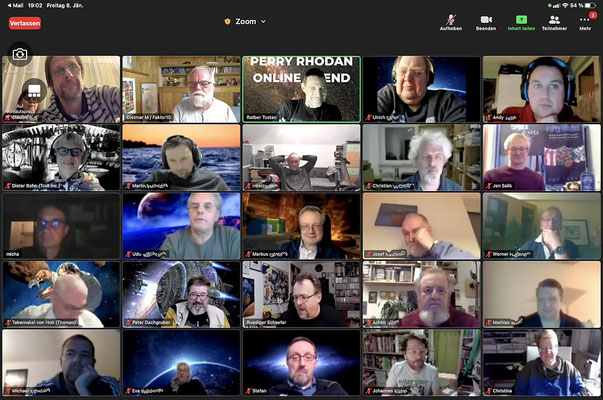Select Christian's video tile
Screen dimensions: 603x400
click(x=421, y=157)
